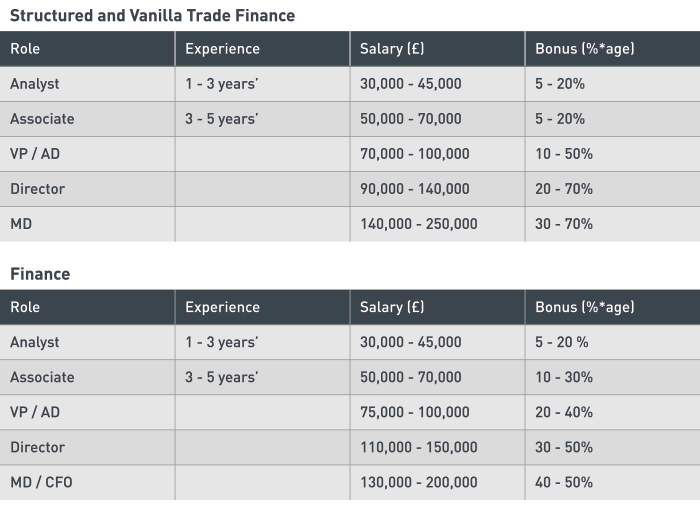Click the Finance section heading
Viewport: 700px width, 510px height.
(x=40, y=274)
